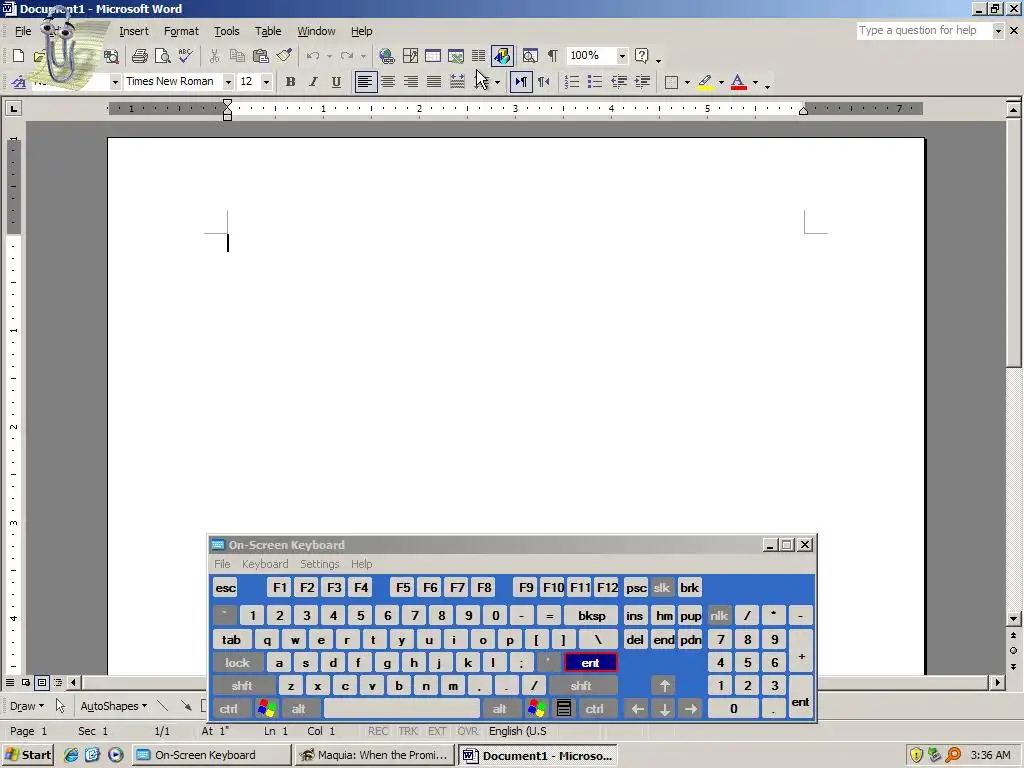Expand the Outside Border dropdown arrow
The width and height of the screenshot is (1024, 768).
687,82
